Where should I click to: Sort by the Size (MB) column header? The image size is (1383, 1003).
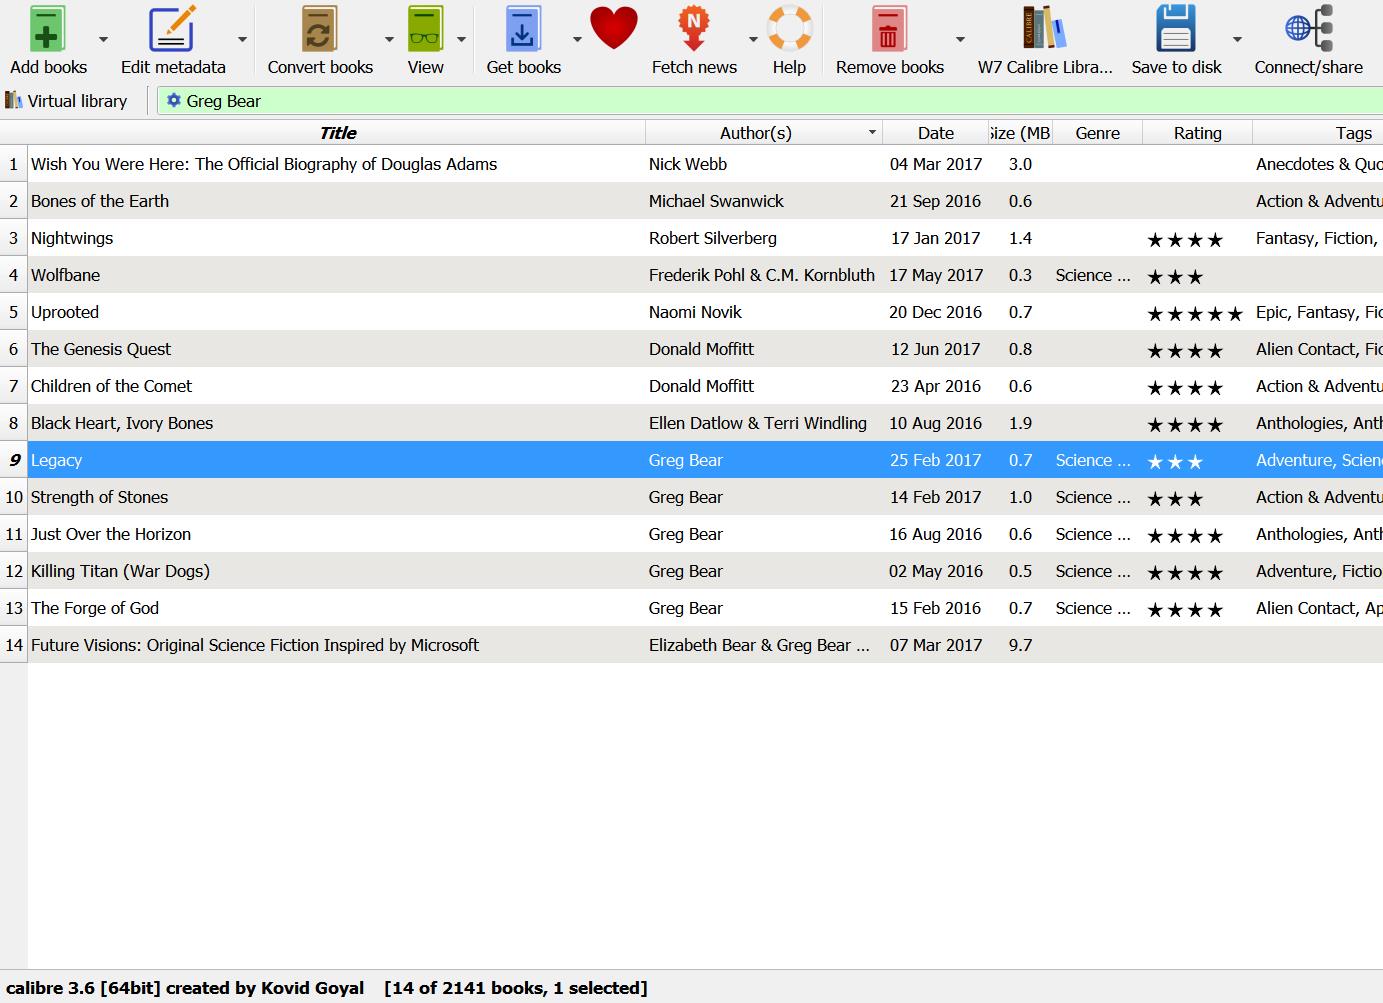[x=1020, y=133]
